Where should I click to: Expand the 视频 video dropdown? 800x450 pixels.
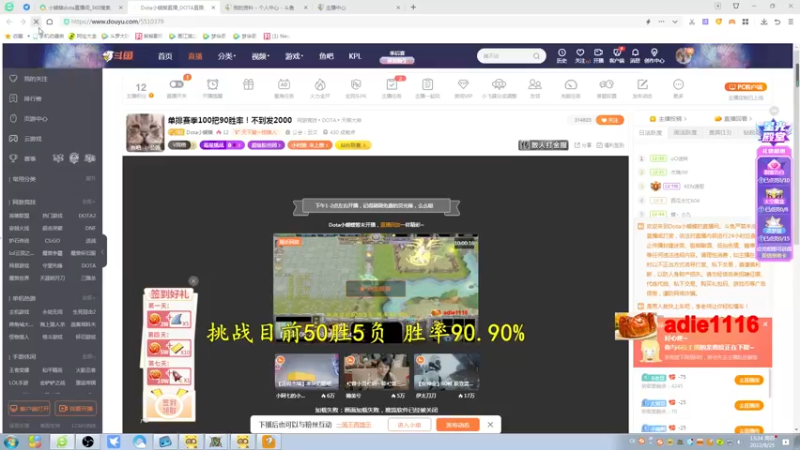click(x=260, y=56)
